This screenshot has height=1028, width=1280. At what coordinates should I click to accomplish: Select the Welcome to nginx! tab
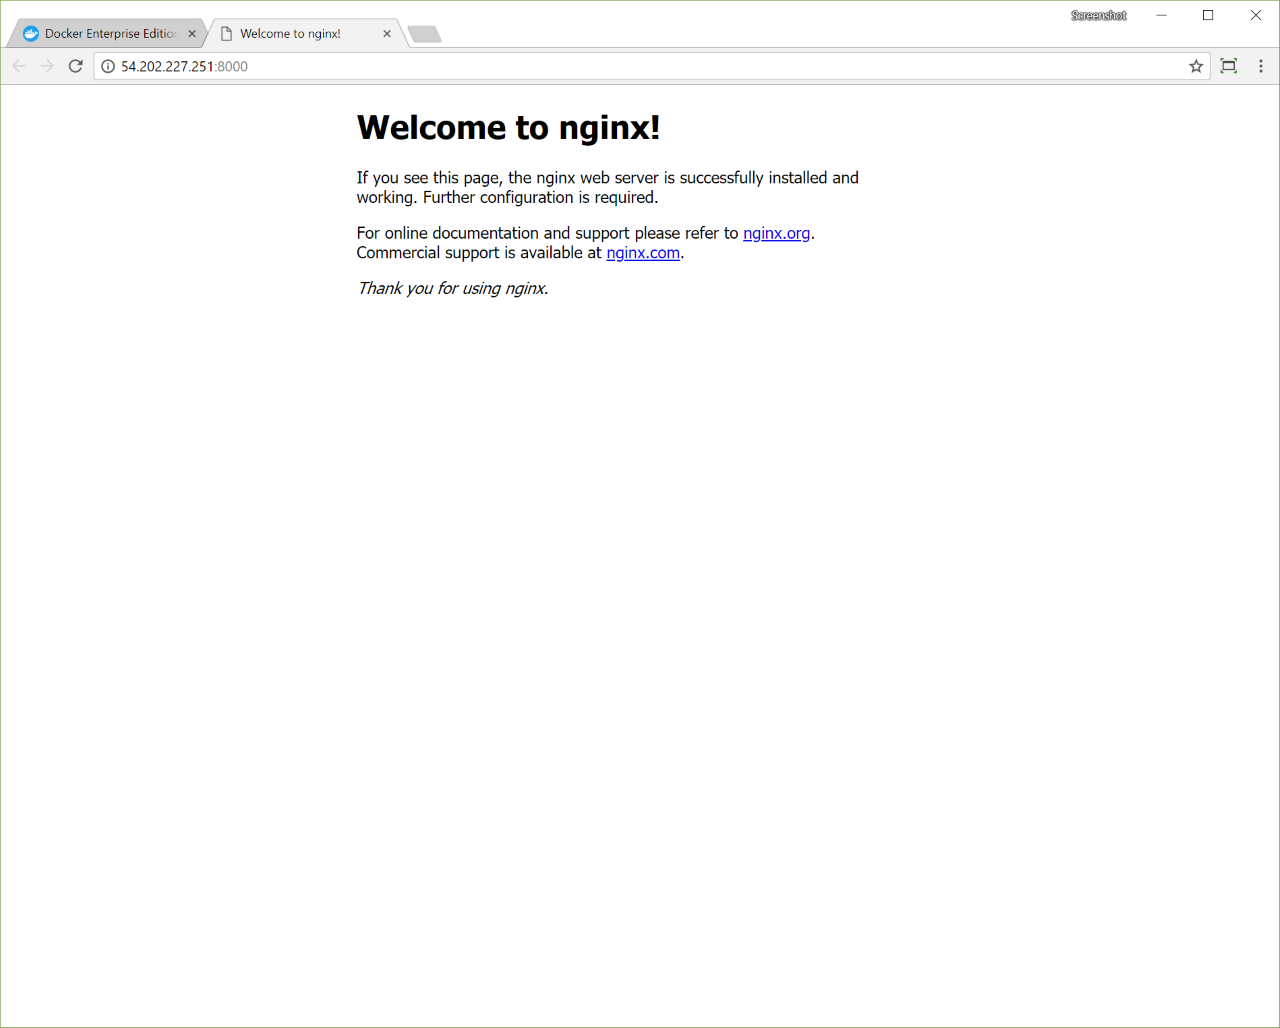290,34
